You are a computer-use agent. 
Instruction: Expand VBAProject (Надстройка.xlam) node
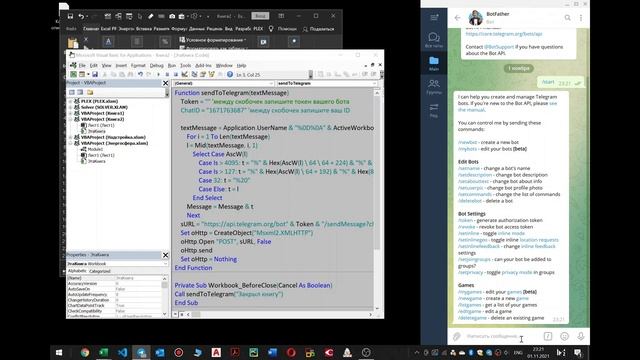click(x=70, y=137)
